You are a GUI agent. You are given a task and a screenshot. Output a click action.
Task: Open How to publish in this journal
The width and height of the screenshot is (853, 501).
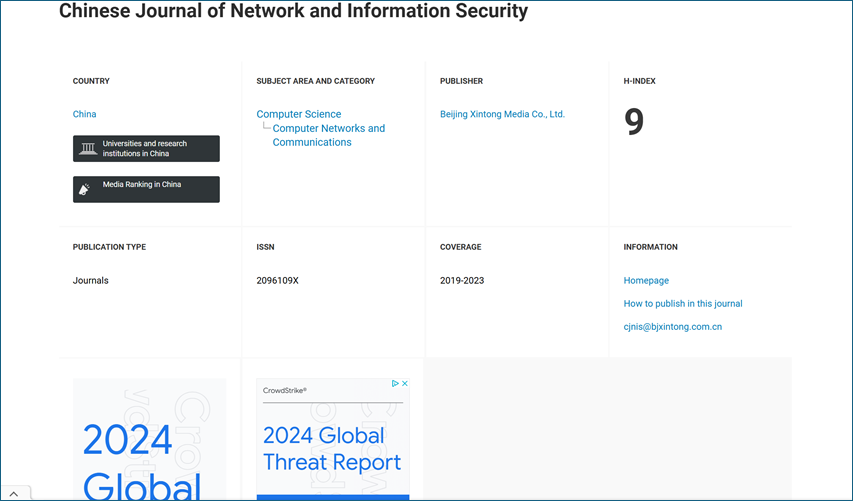pos(683,304)
